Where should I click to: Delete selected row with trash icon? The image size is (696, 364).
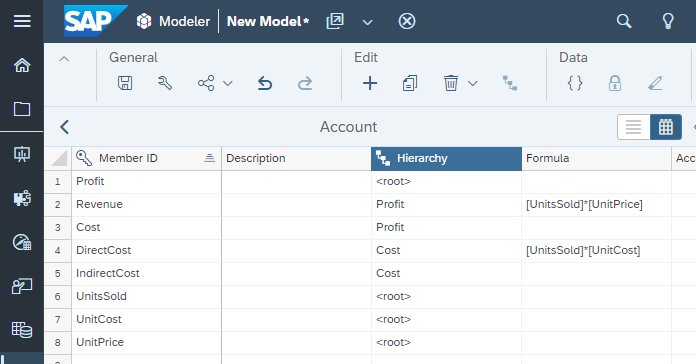(x=451, y=83)
